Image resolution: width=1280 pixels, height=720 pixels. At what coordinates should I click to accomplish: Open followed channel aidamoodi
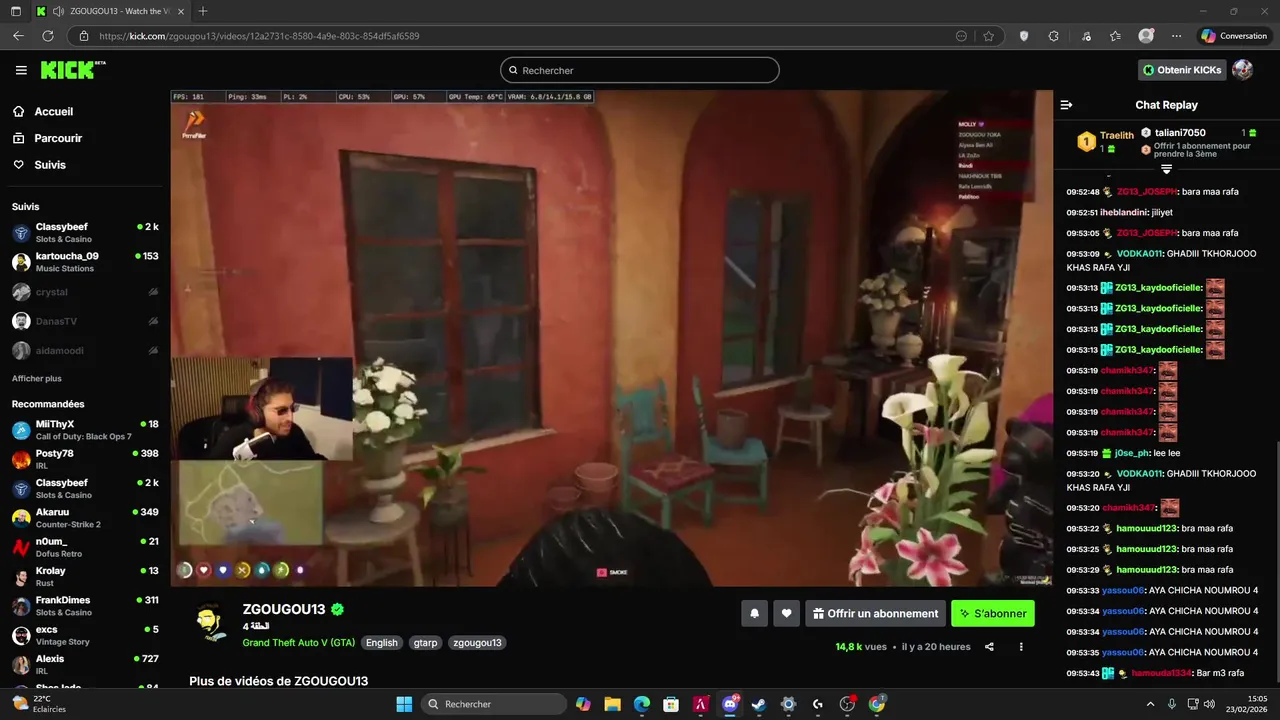(x=85, y=351)
